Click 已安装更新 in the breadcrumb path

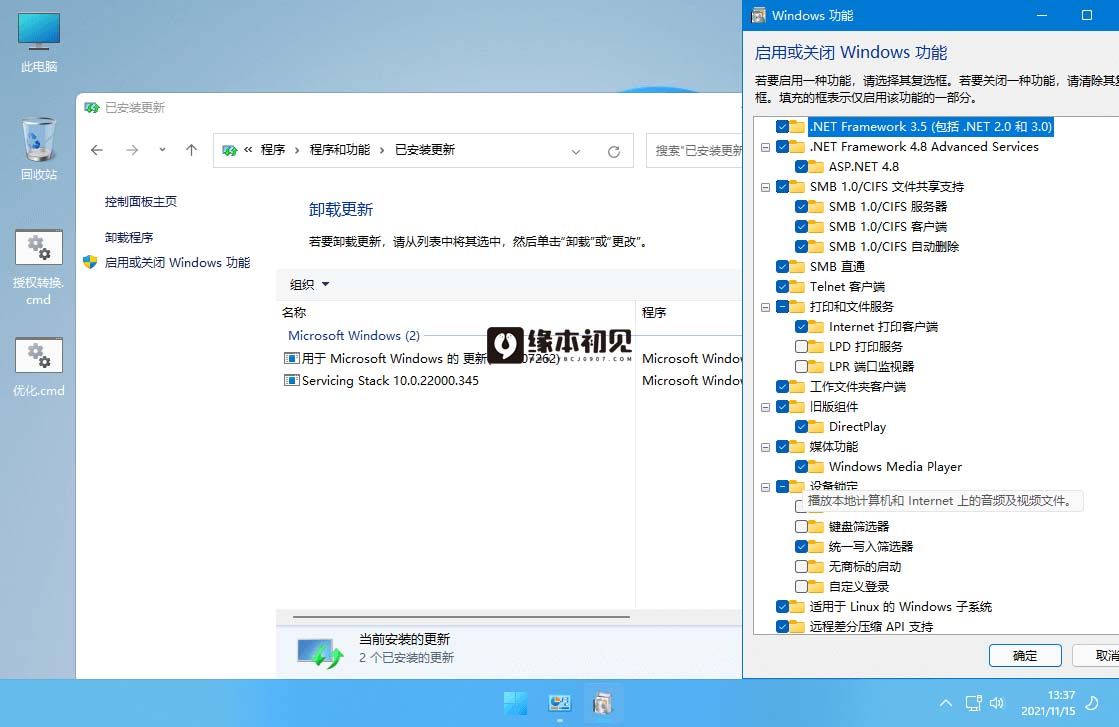[425, 150]
